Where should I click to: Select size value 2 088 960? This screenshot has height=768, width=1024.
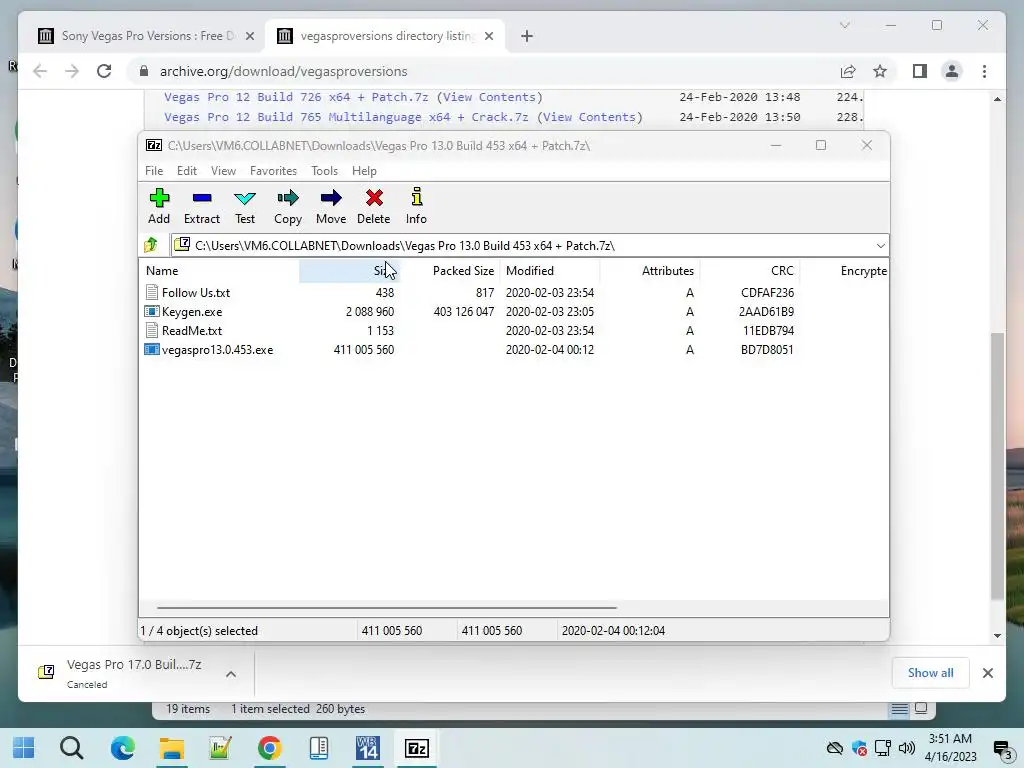tap(370, 312)
